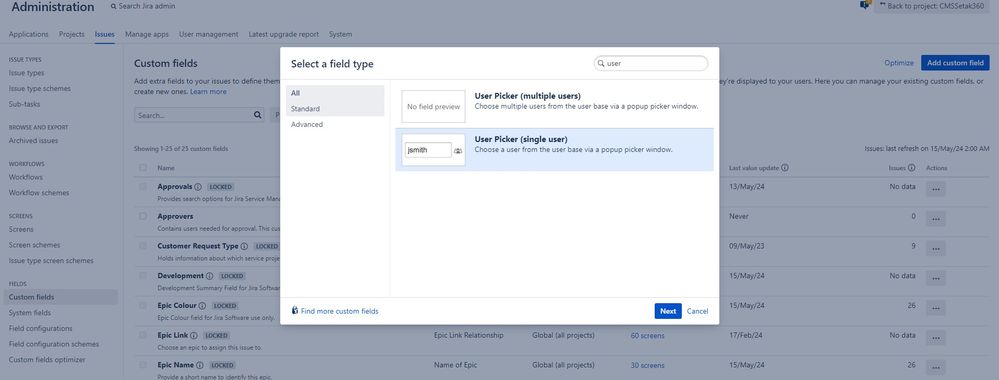
Task: Open System fields in sidebar
Action: click(x=30, y=312)
